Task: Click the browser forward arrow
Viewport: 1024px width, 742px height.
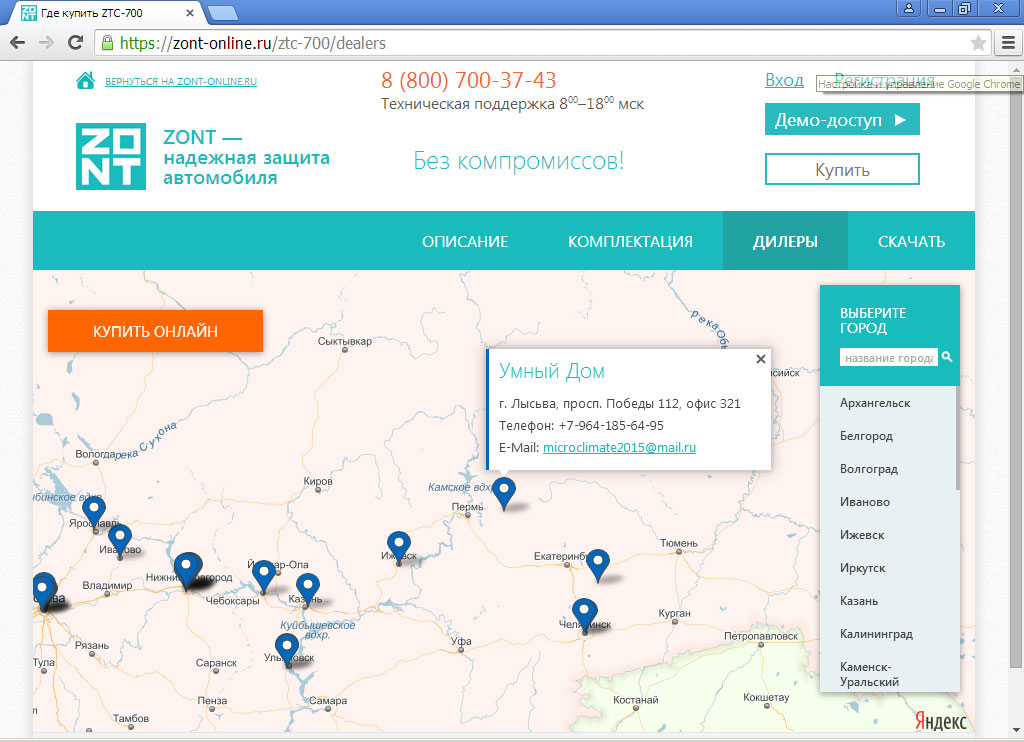Action: [46, 43]
